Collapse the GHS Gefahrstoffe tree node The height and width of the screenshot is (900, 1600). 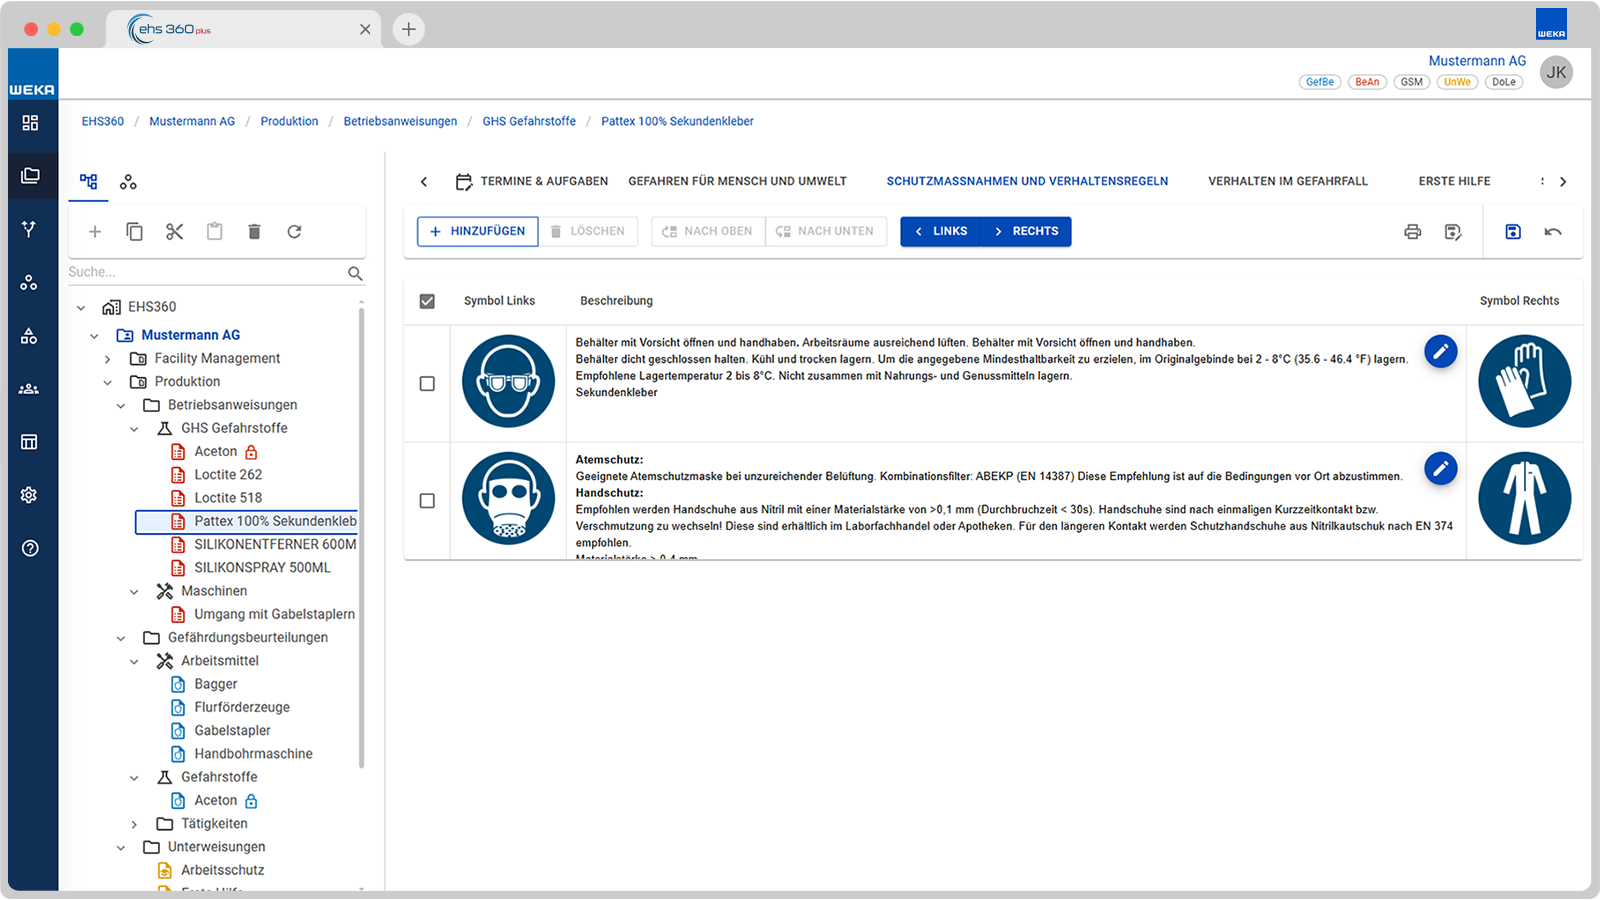pyautogui.click(x=134, y=429)
